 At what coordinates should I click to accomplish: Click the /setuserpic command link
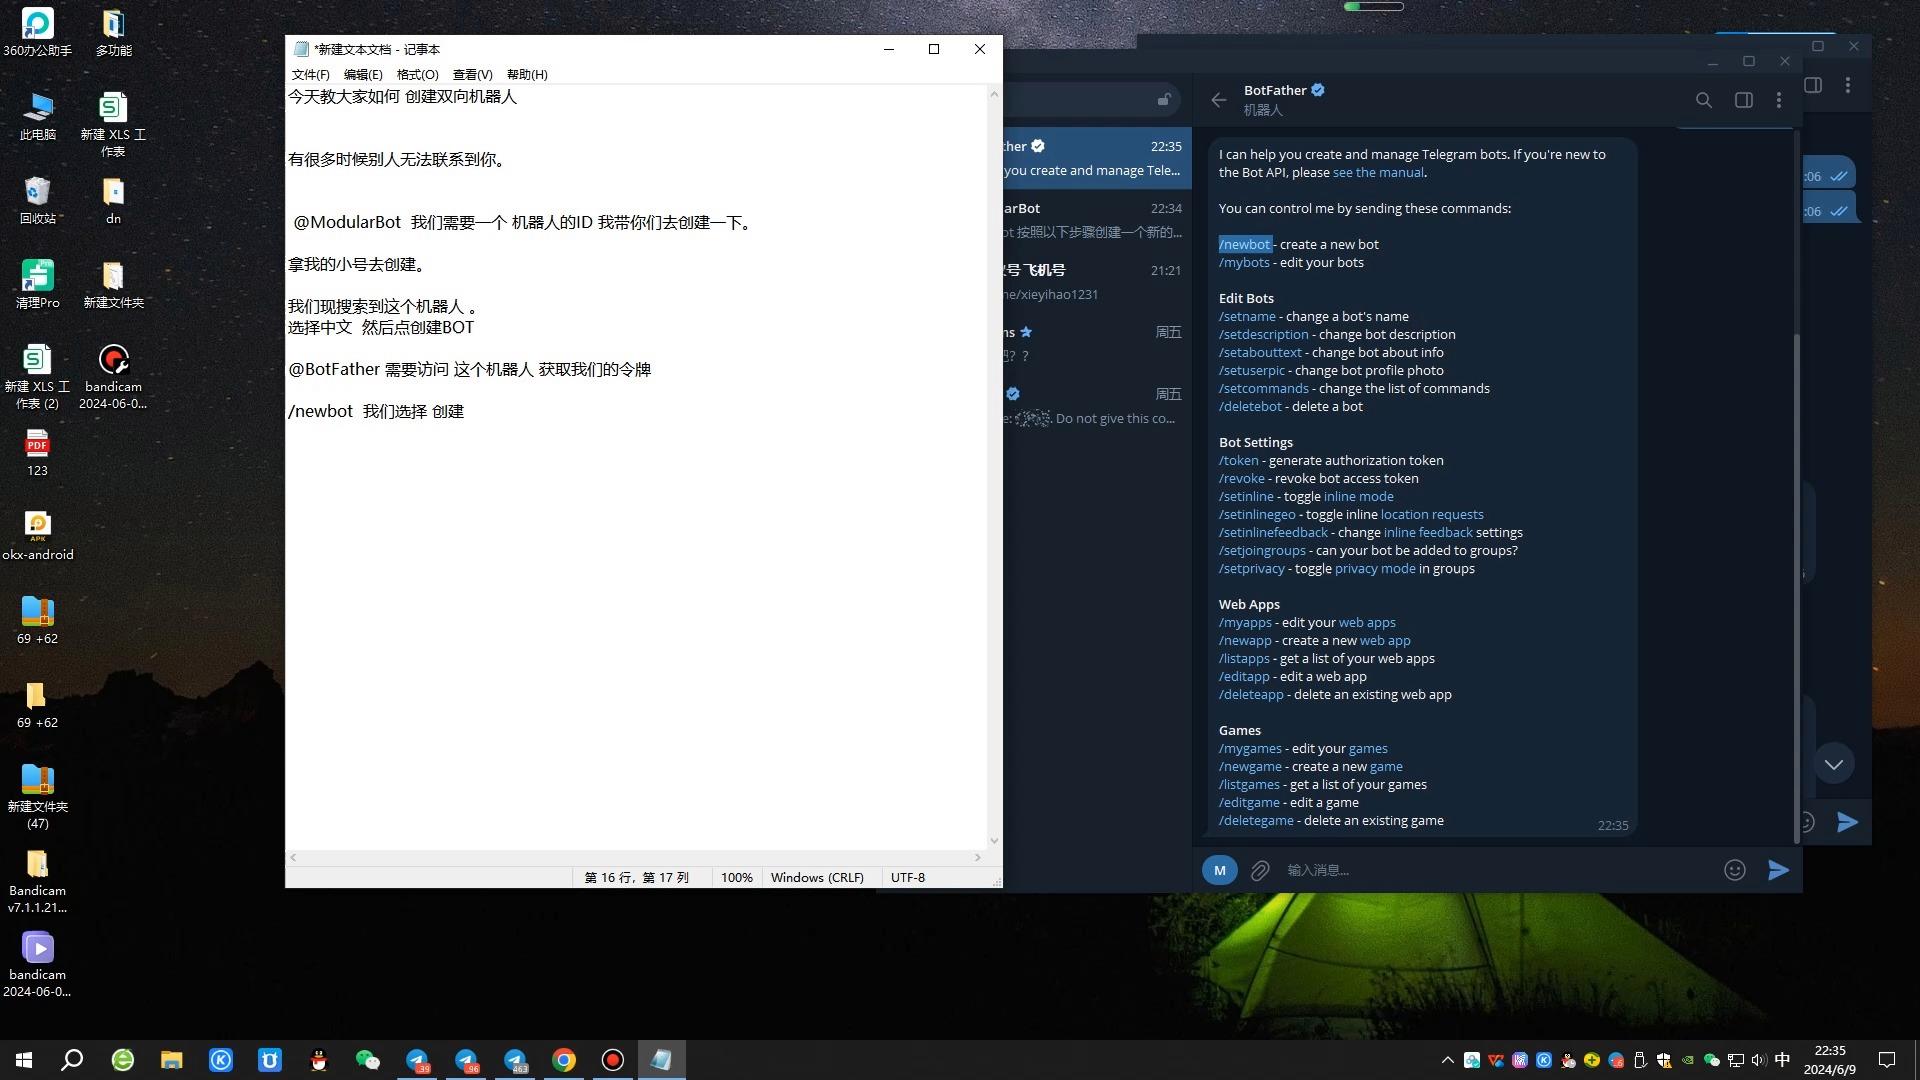click(1251, 370)
